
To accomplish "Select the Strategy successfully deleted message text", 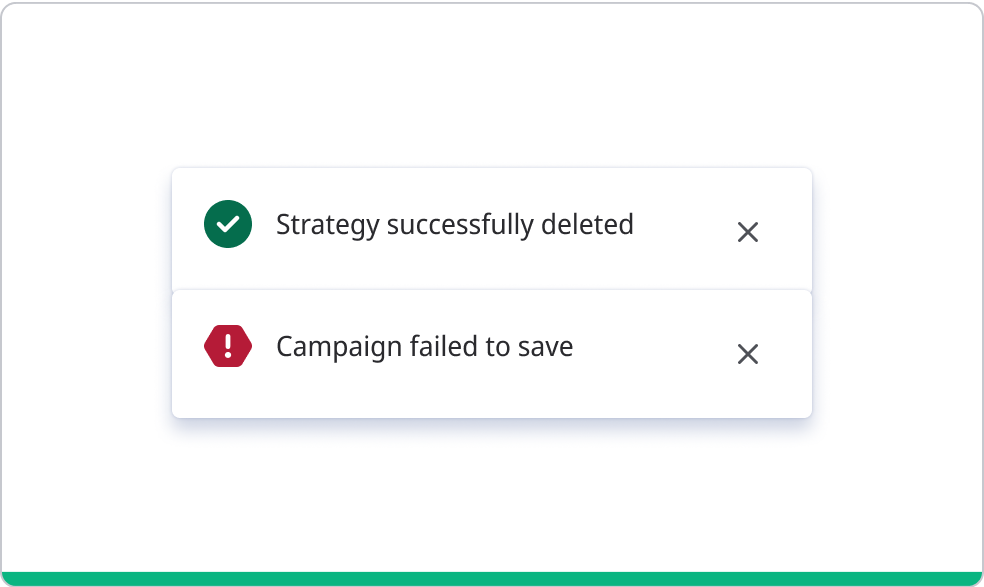I will (454, 224).
